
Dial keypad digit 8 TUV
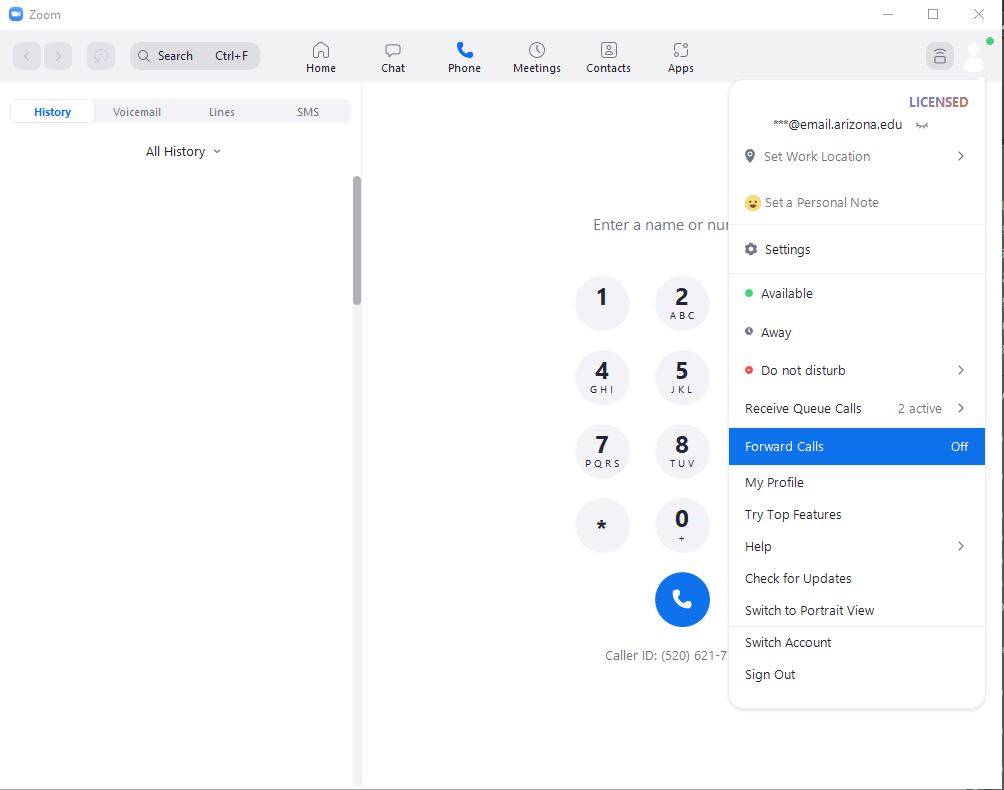tap(682, 451)
